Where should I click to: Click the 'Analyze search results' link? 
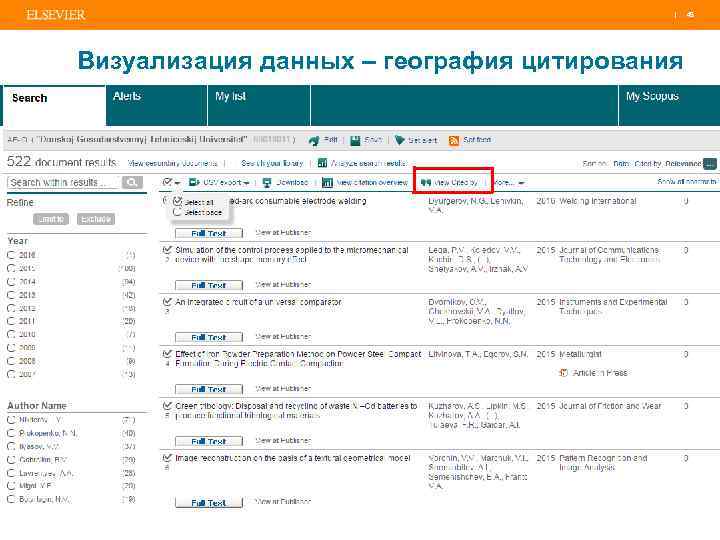click(x=369, y=163)
